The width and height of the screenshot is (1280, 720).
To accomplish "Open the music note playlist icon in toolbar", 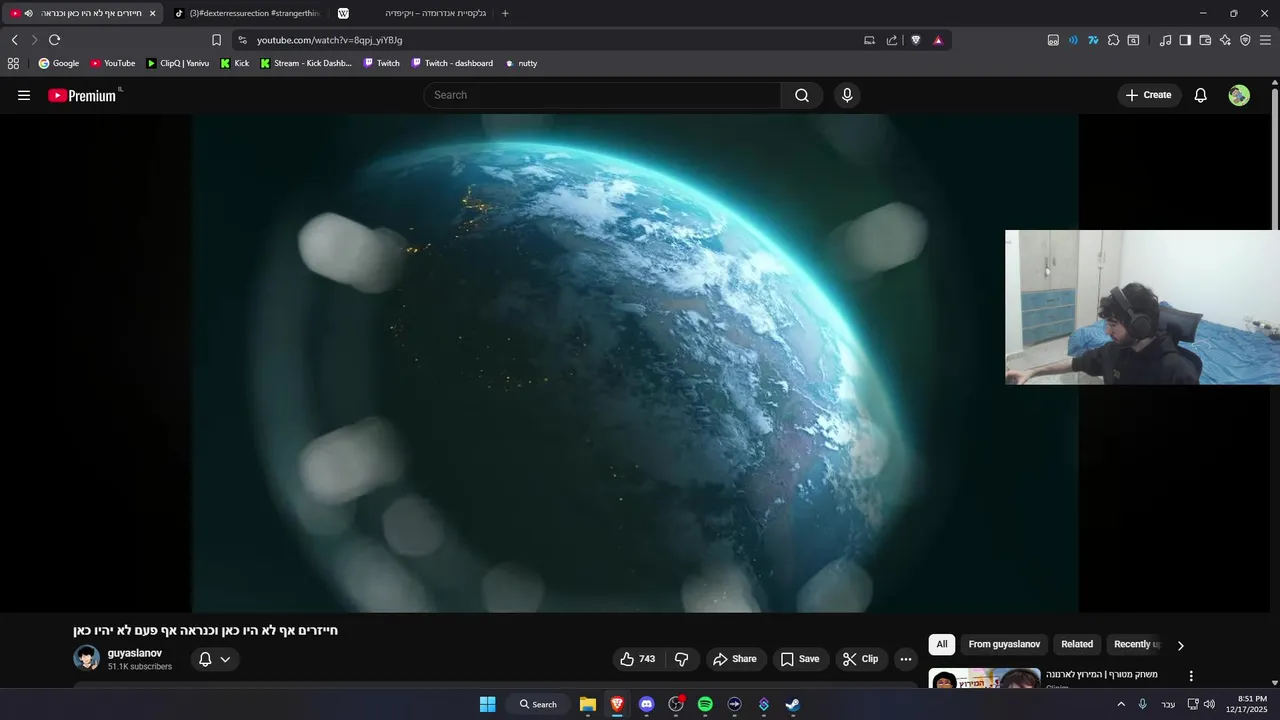I will coord(1165,40).
